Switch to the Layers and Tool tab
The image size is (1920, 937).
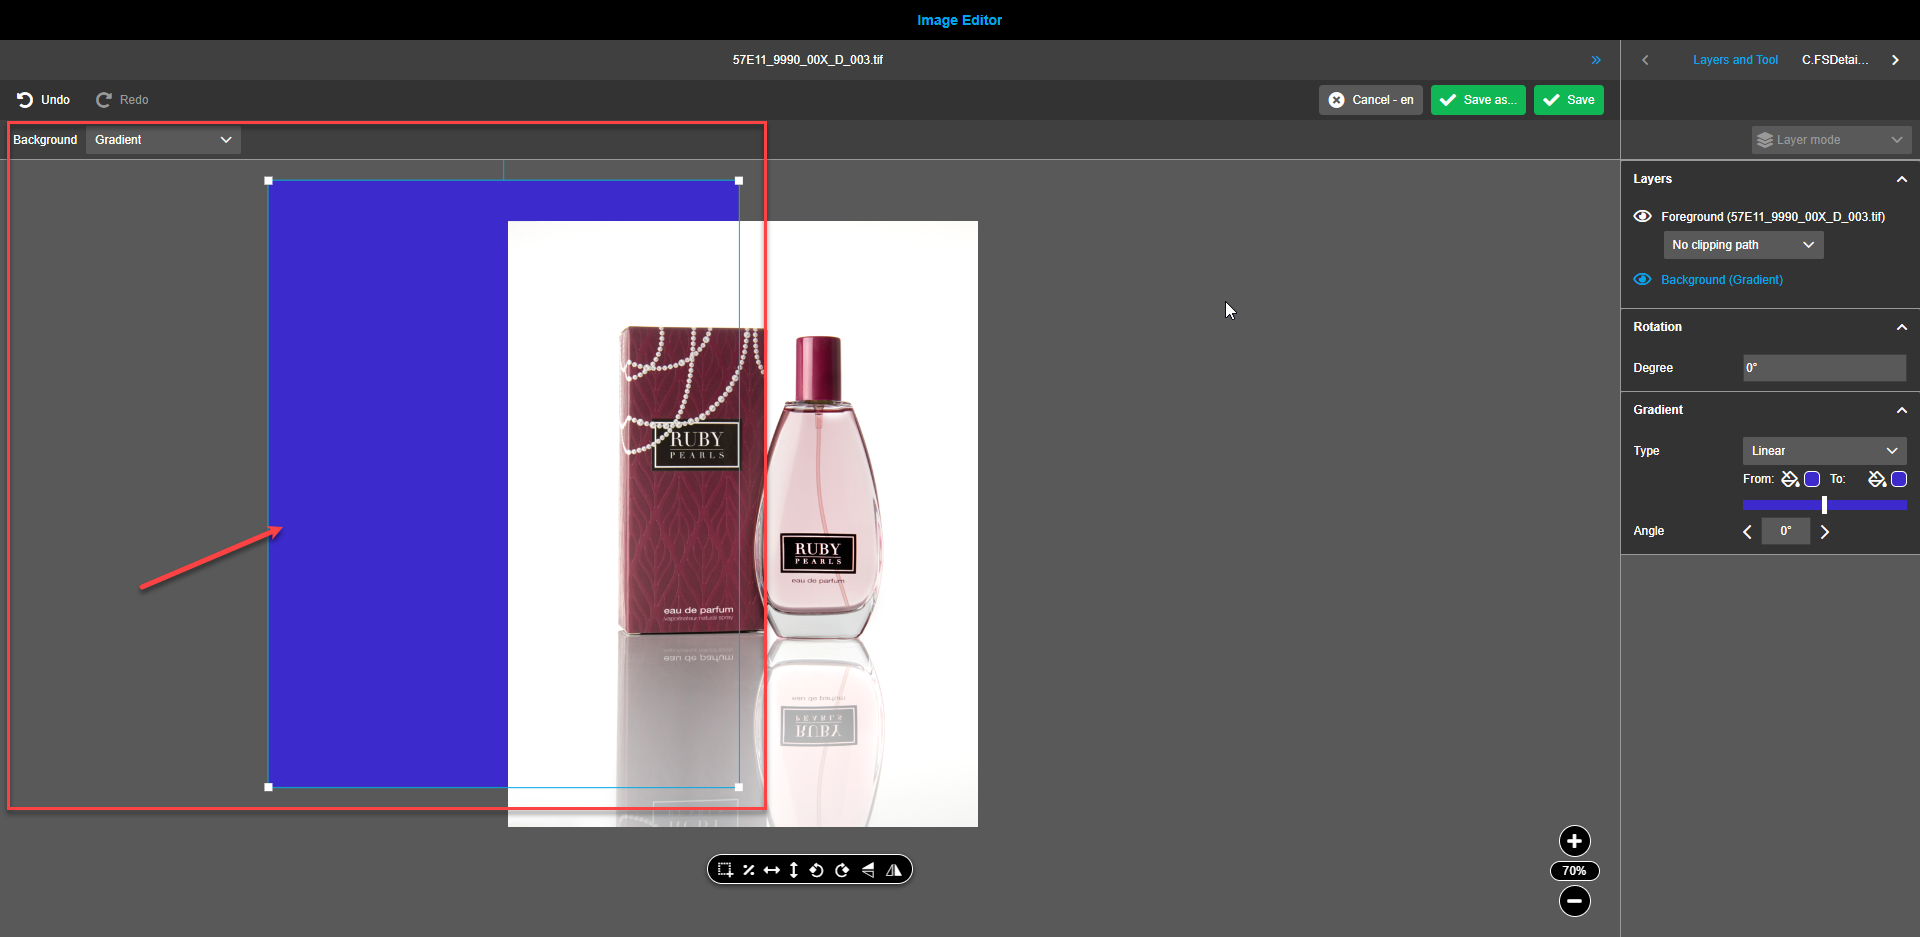1735,59
